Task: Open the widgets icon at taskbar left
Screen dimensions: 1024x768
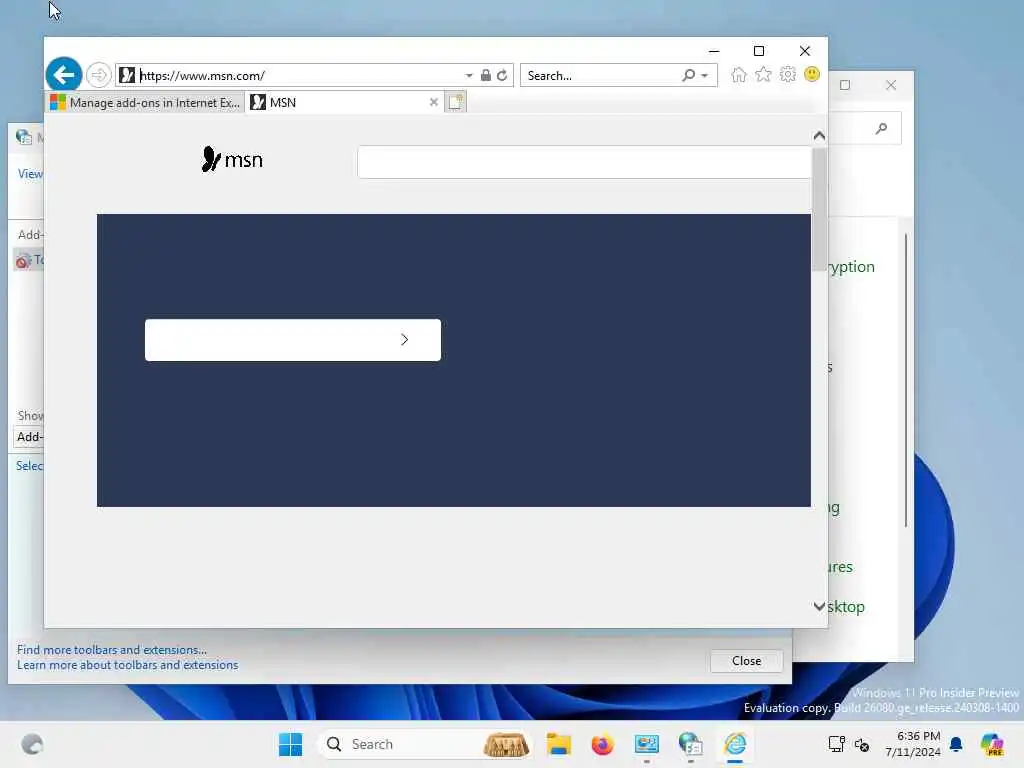Action: (32, 744)
